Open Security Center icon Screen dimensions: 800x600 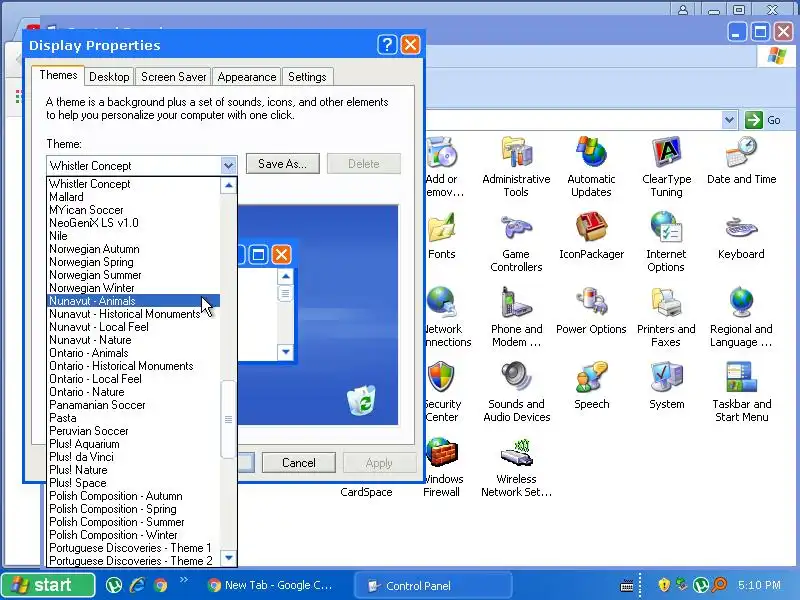[442, 392]
